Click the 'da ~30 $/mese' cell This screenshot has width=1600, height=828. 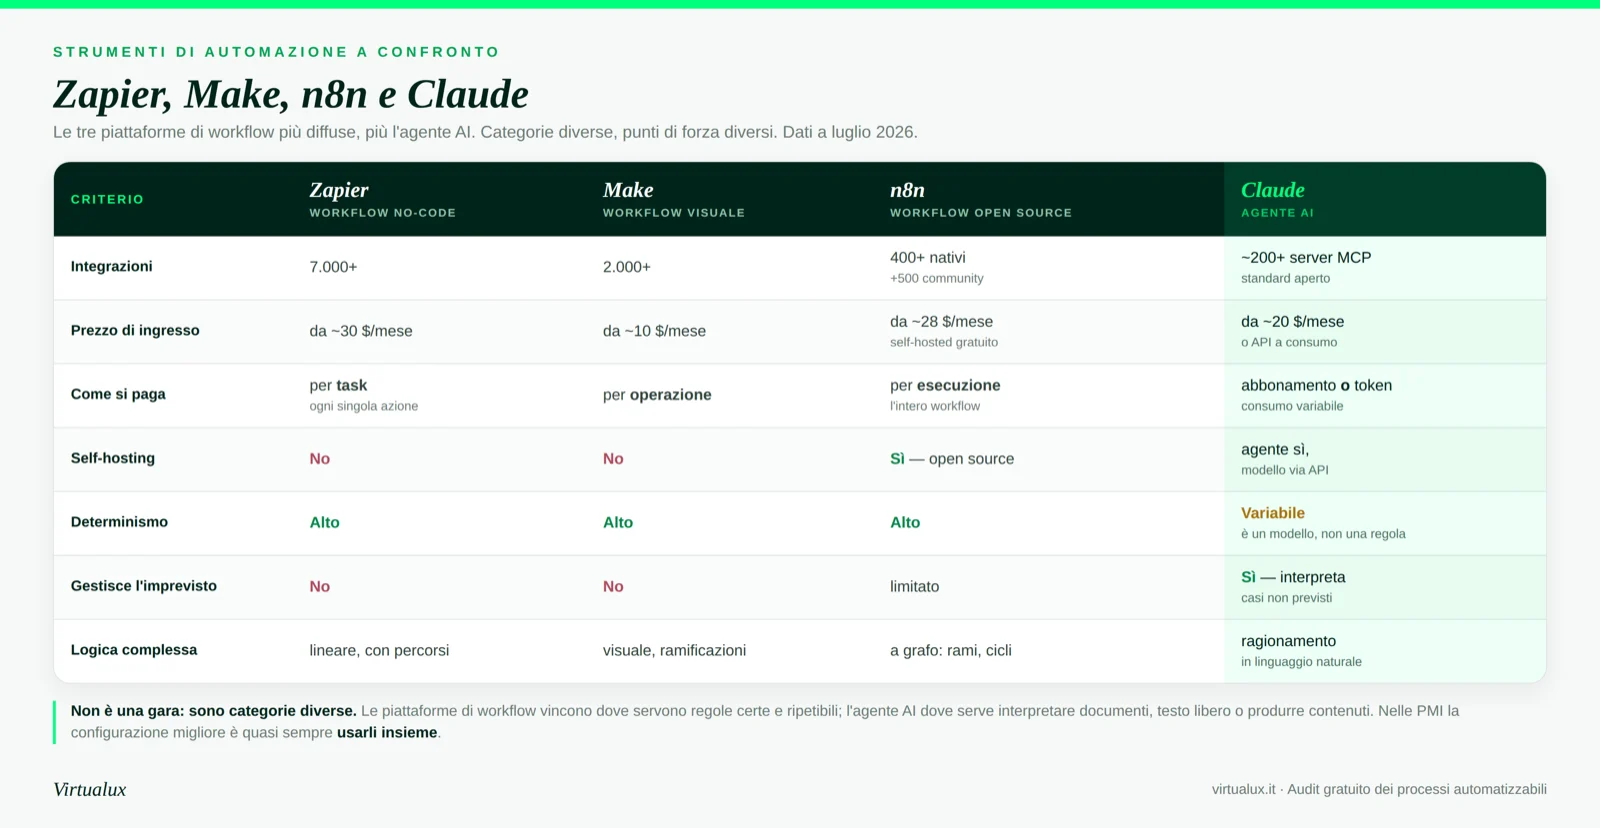pyautogui.click(x=361, y=331)
